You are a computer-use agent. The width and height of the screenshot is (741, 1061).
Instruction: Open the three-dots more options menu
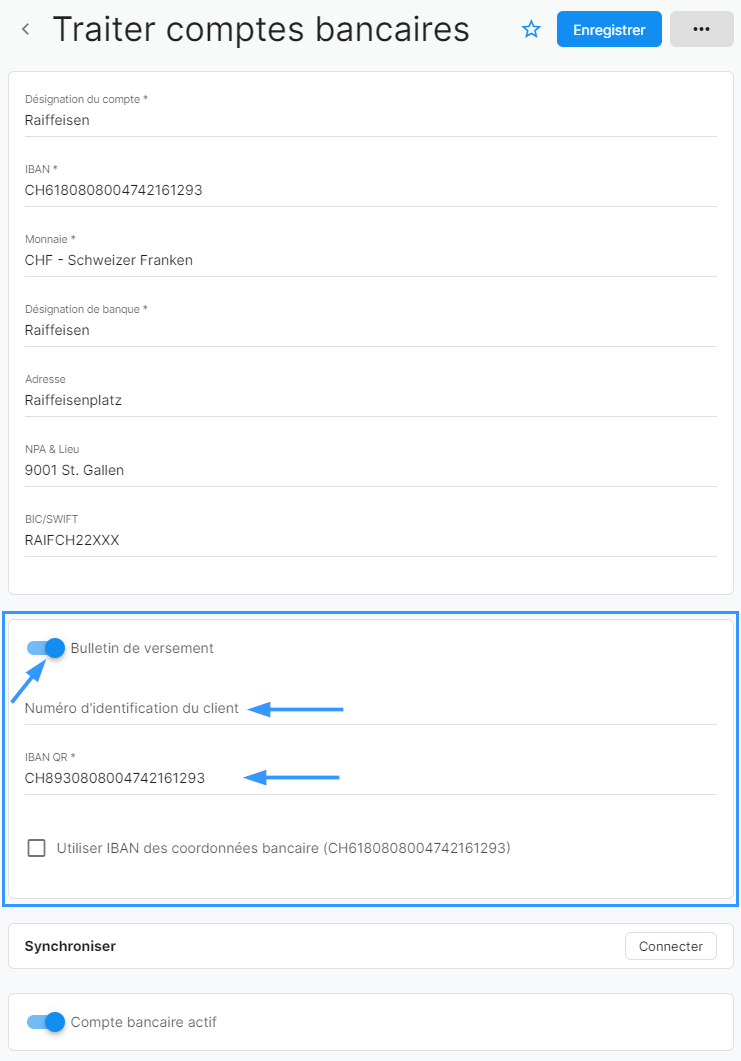click(x=702, y=29)
